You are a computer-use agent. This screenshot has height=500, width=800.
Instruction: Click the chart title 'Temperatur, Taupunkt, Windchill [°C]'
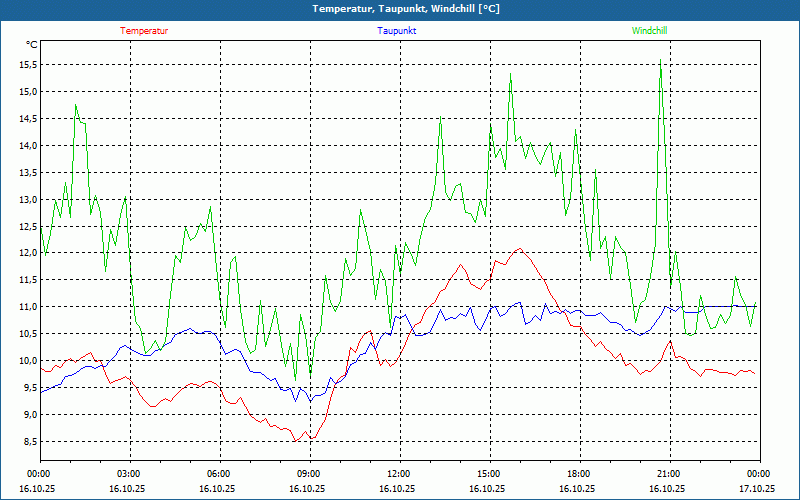(x=406, y=9)
